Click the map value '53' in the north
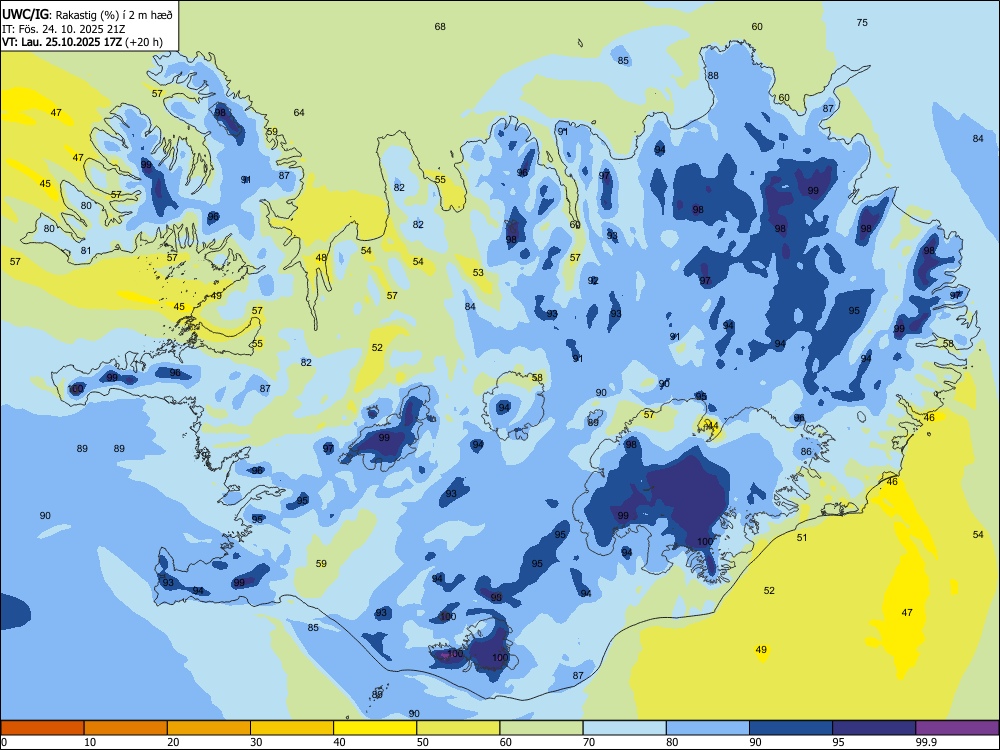Image resolution: width=1000 pixels, height=750 pixels. (x=478, y=273)
